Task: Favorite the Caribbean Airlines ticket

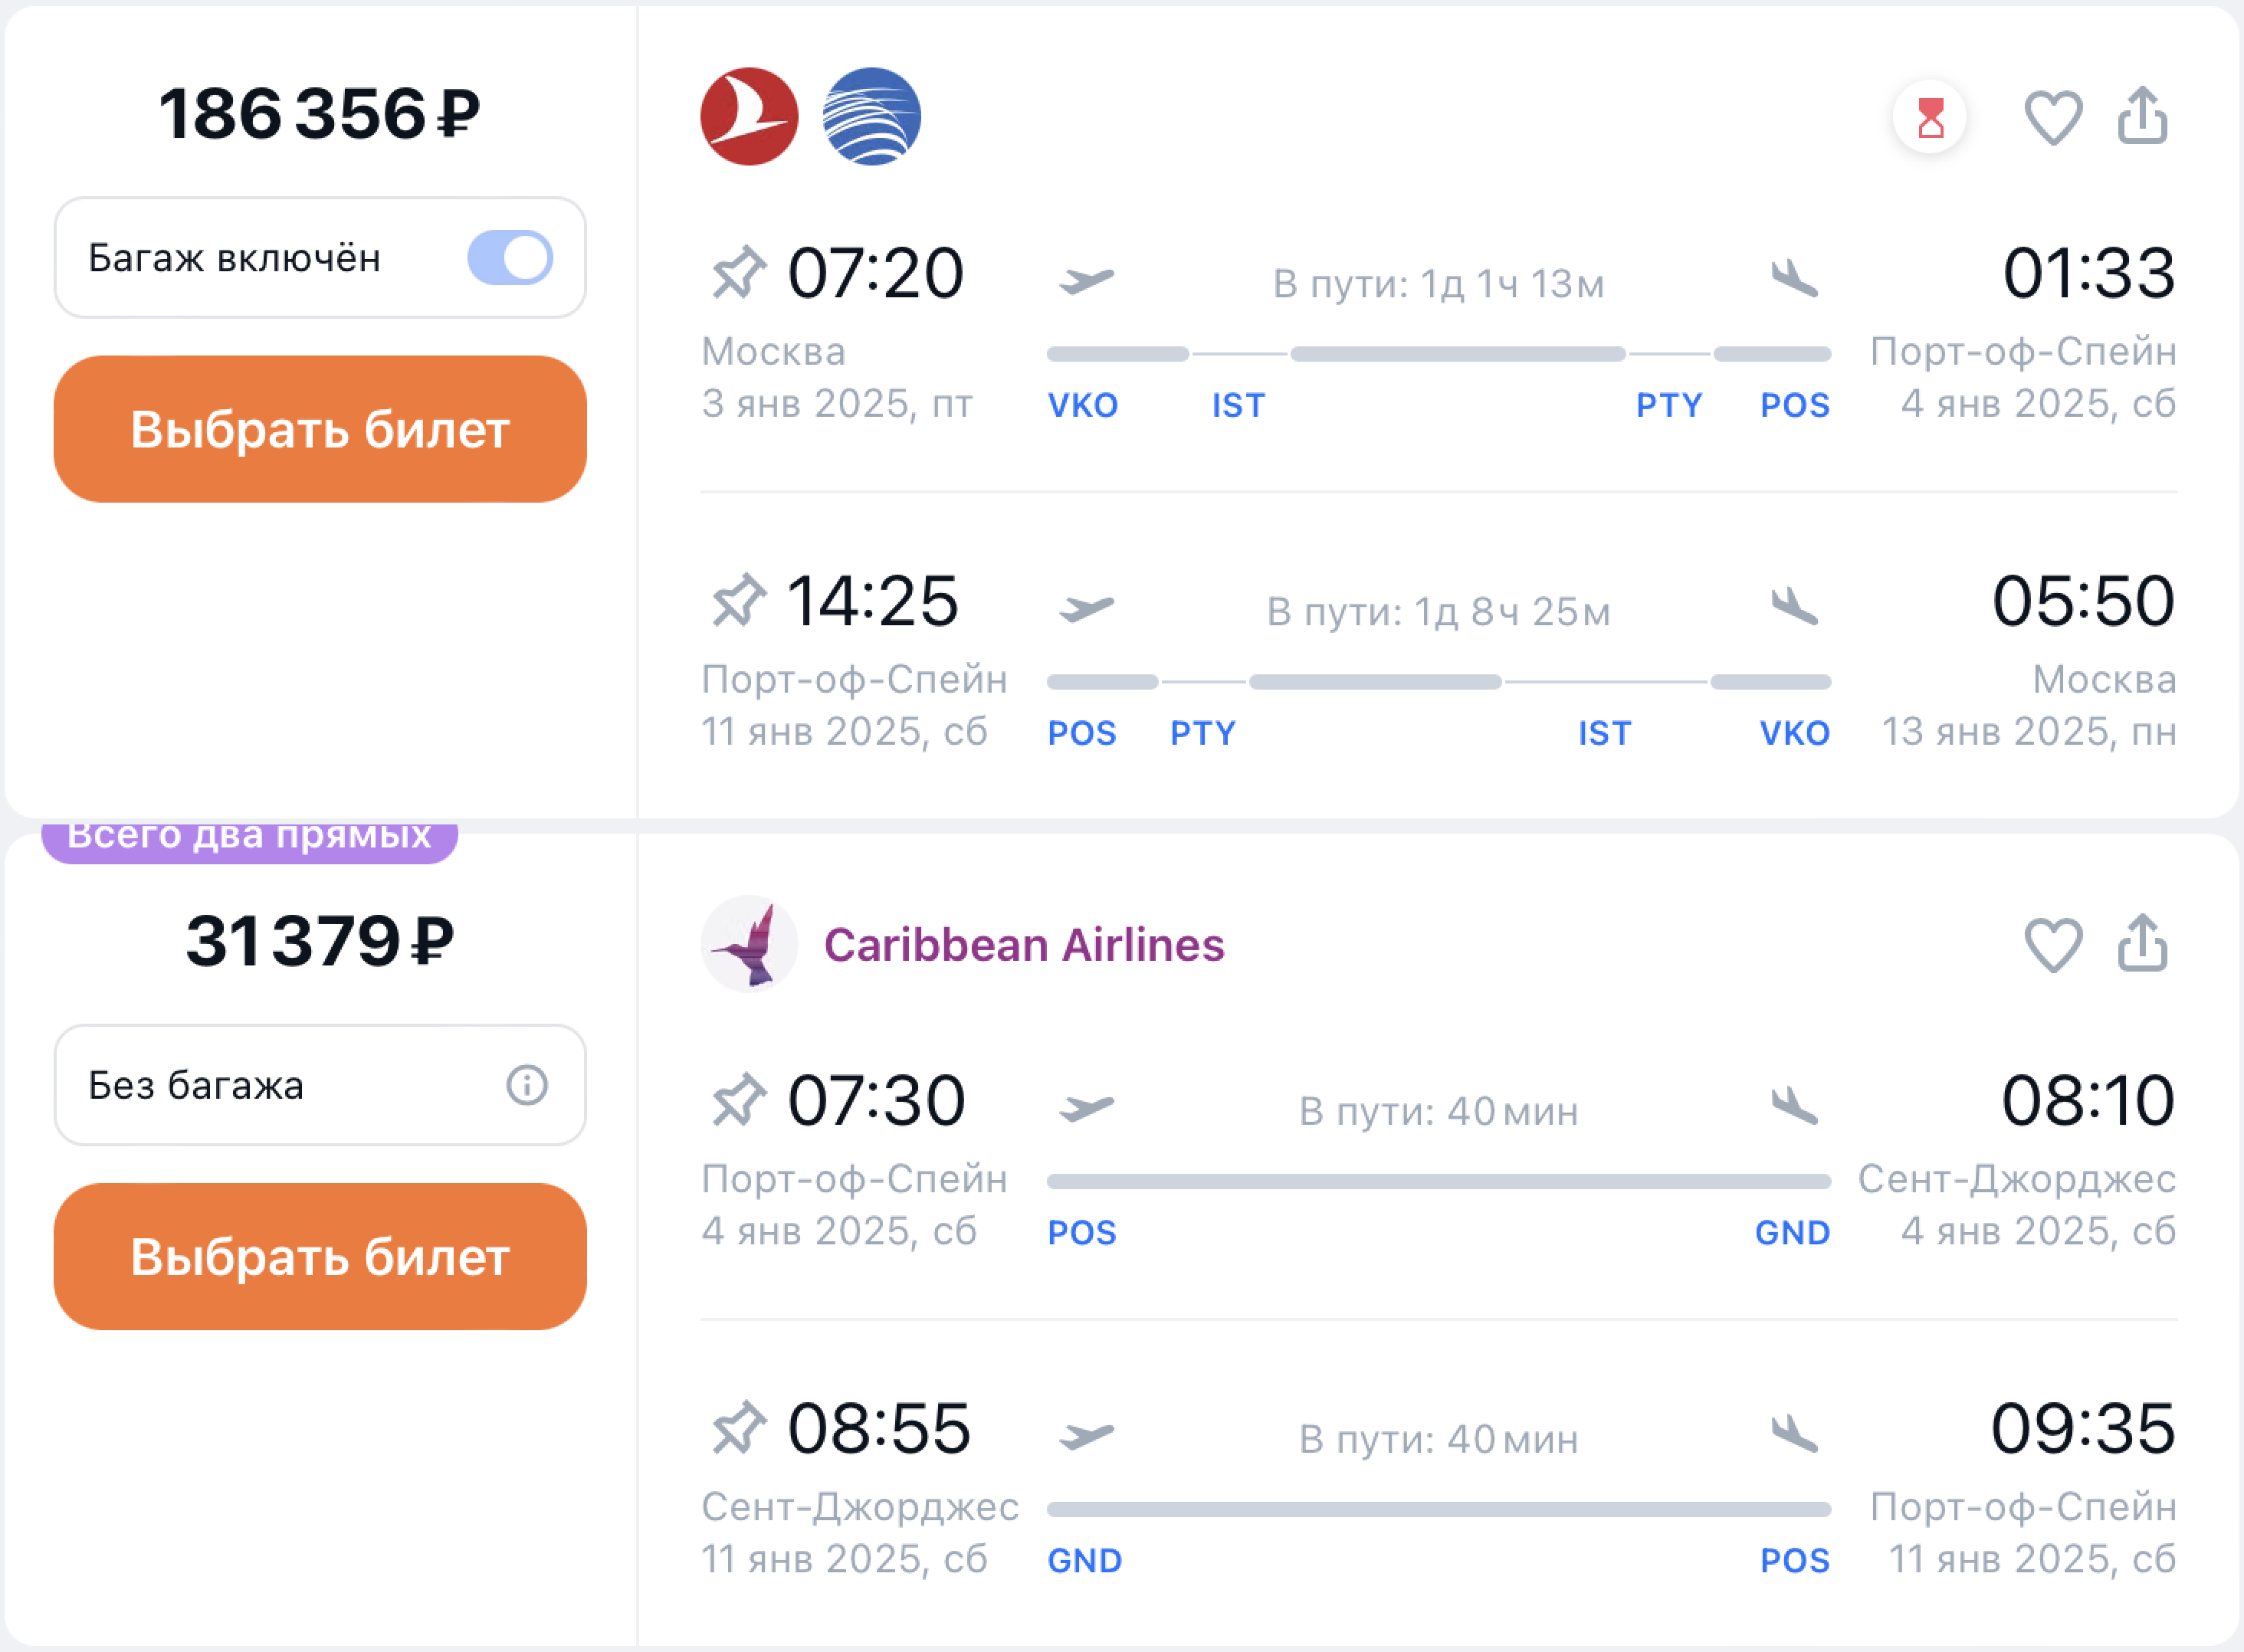Action: (2053, 945)
